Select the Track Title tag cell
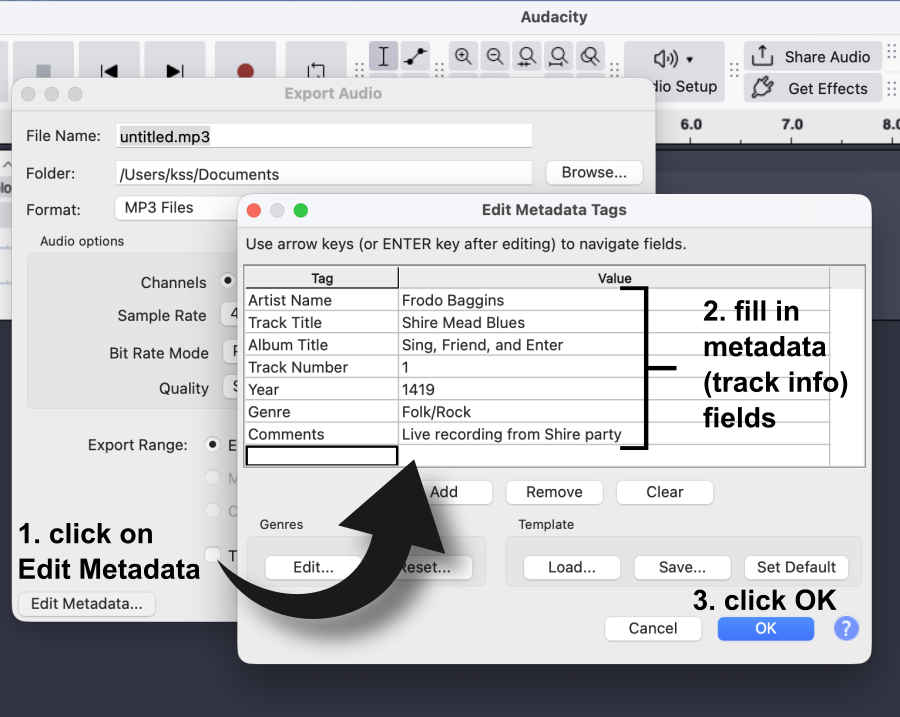This screenshot has height=717, width=900. 322,323
